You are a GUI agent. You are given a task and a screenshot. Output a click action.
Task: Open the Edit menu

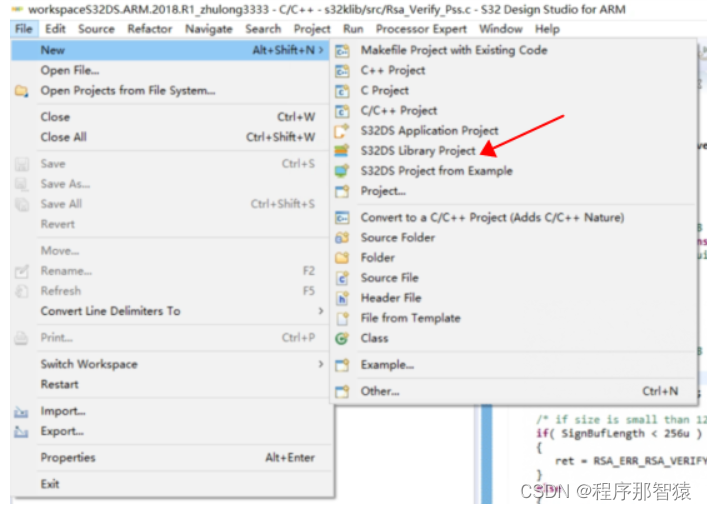55,29
